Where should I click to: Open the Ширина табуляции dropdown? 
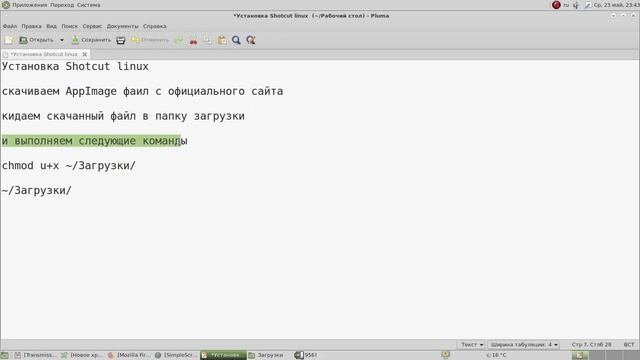[x=524, y=345]
